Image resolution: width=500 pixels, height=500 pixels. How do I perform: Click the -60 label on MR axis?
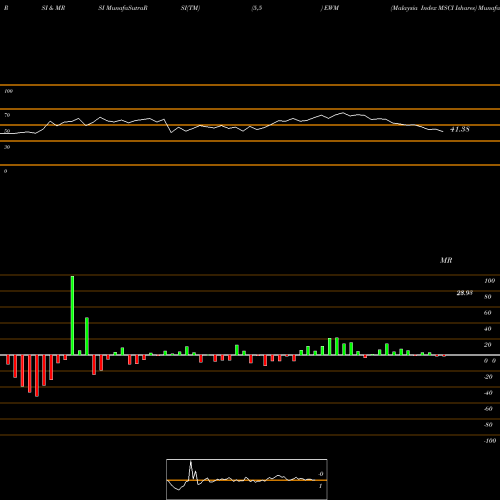click(x=488, y=409)
